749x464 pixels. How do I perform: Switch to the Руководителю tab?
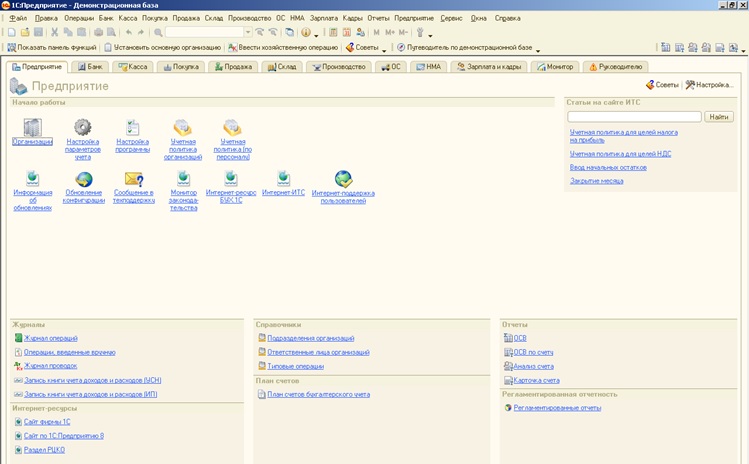(615, 67)
